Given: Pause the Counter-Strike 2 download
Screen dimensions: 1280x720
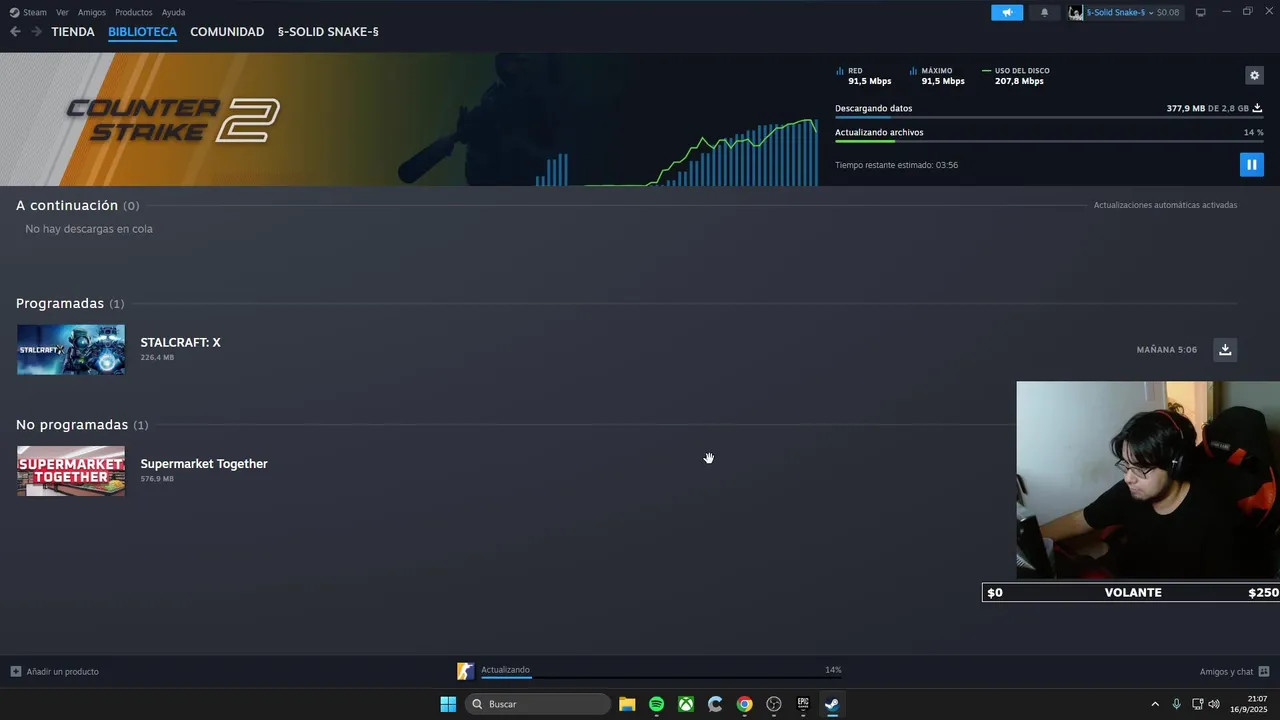Looking at the screenshot, I should 1251,165.
